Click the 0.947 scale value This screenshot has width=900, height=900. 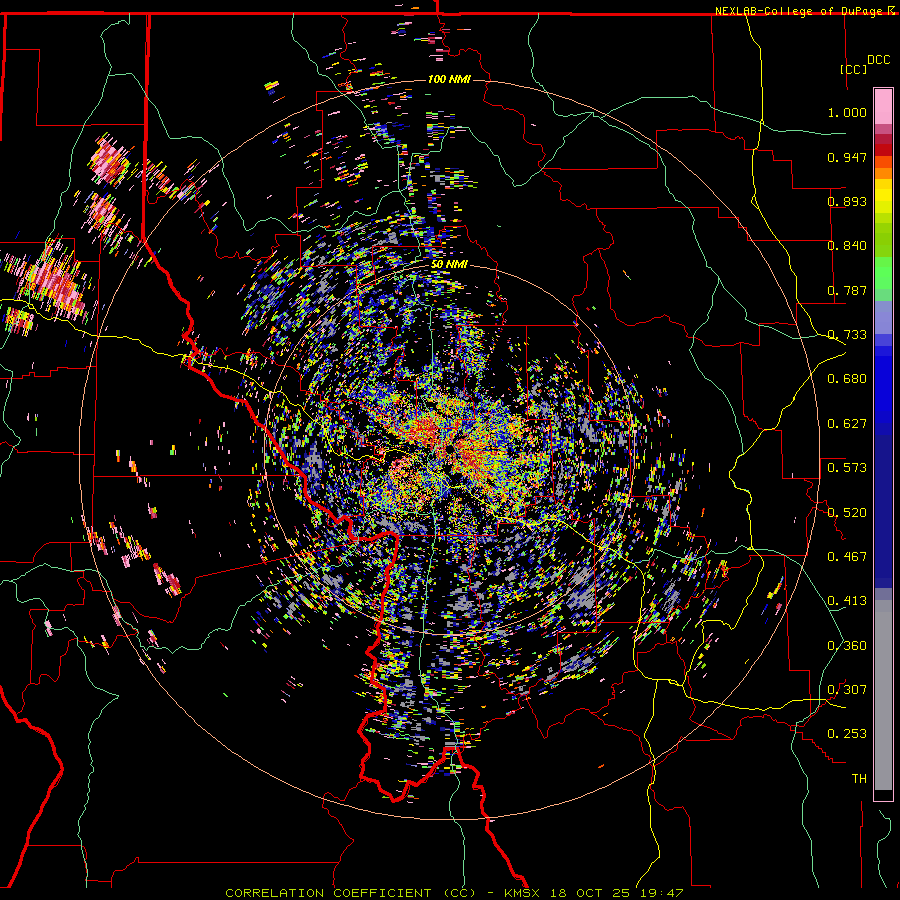847,157
